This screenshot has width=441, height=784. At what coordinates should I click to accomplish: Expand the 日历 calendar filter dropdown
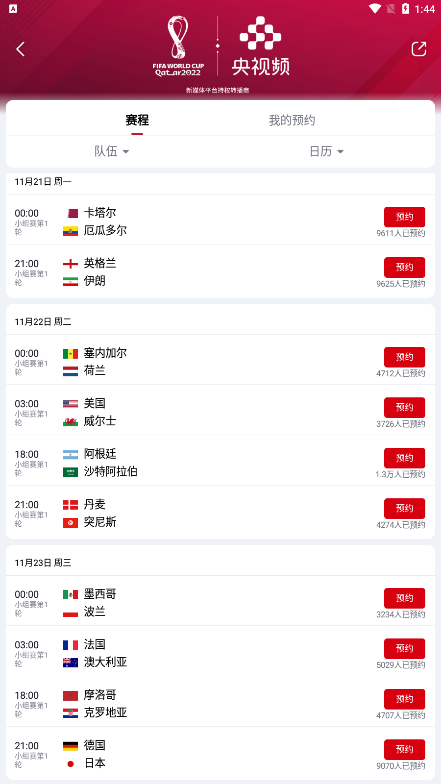click(x=326, y=151)
